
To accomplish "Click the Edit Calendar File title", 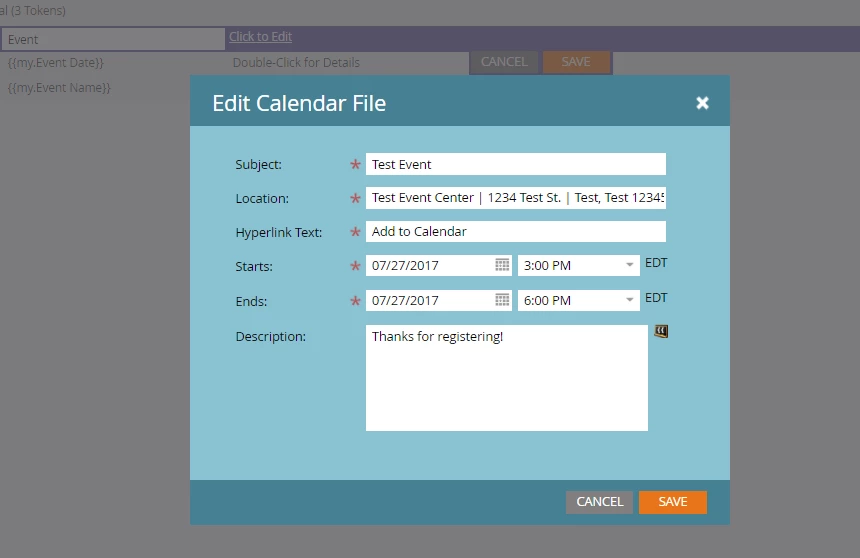I will 299,103.
